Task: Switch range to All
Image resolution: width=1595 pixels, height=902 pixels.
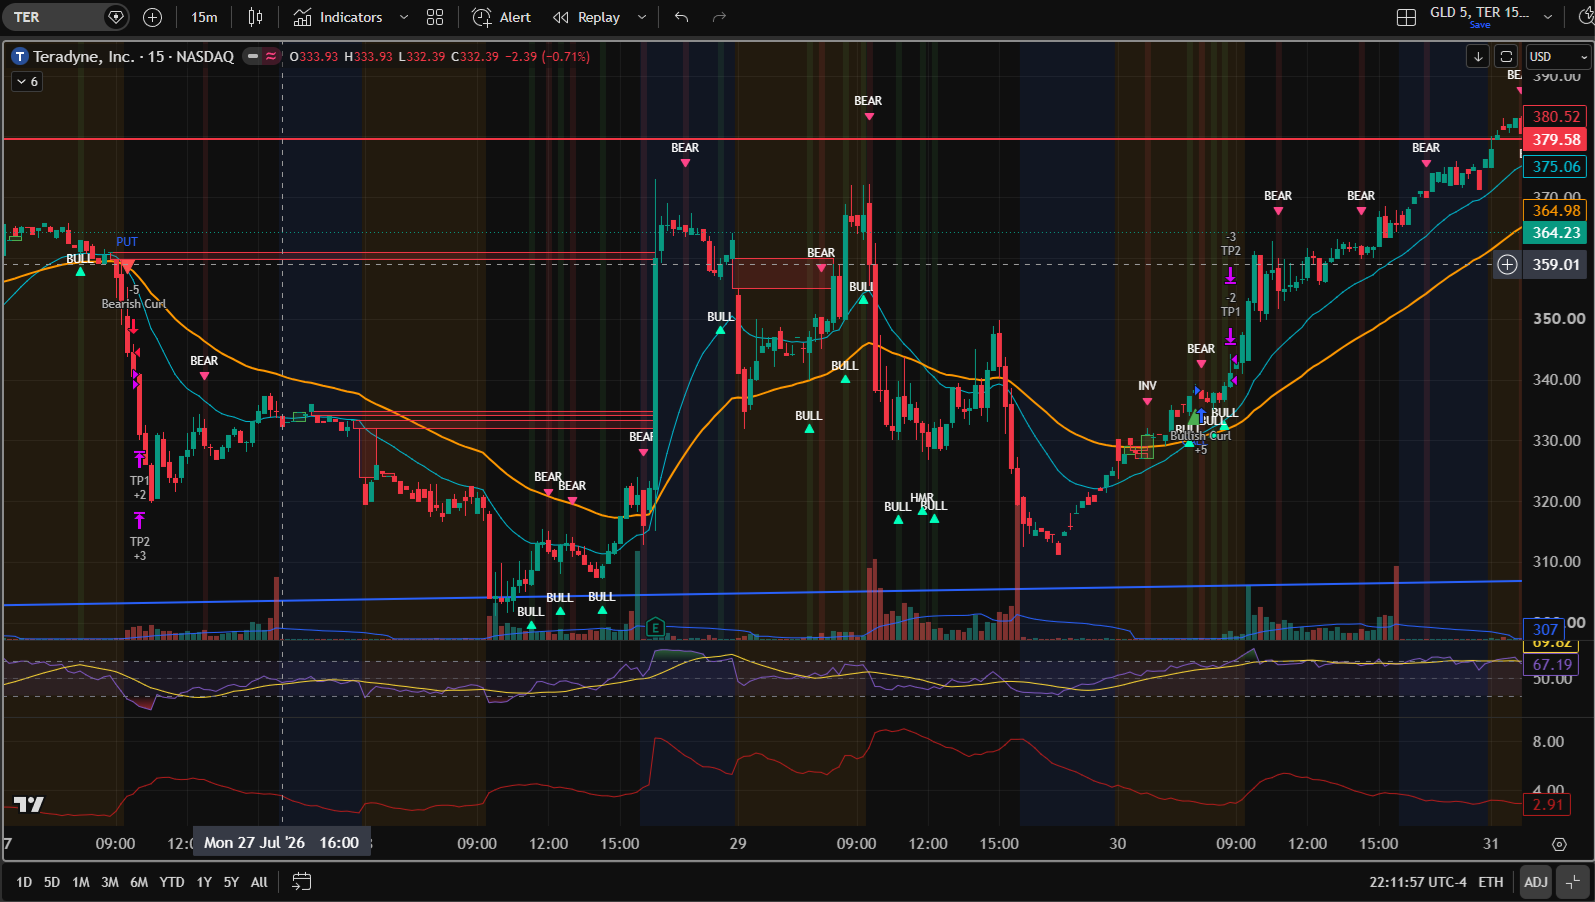Action: point(259,882)
